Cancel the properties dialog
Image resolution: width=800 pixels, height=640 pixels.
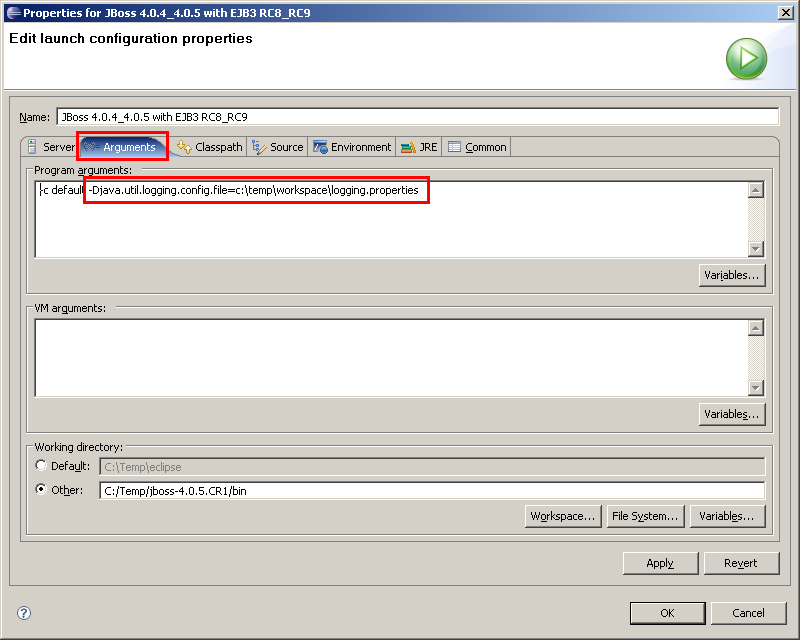click(748, 613)
